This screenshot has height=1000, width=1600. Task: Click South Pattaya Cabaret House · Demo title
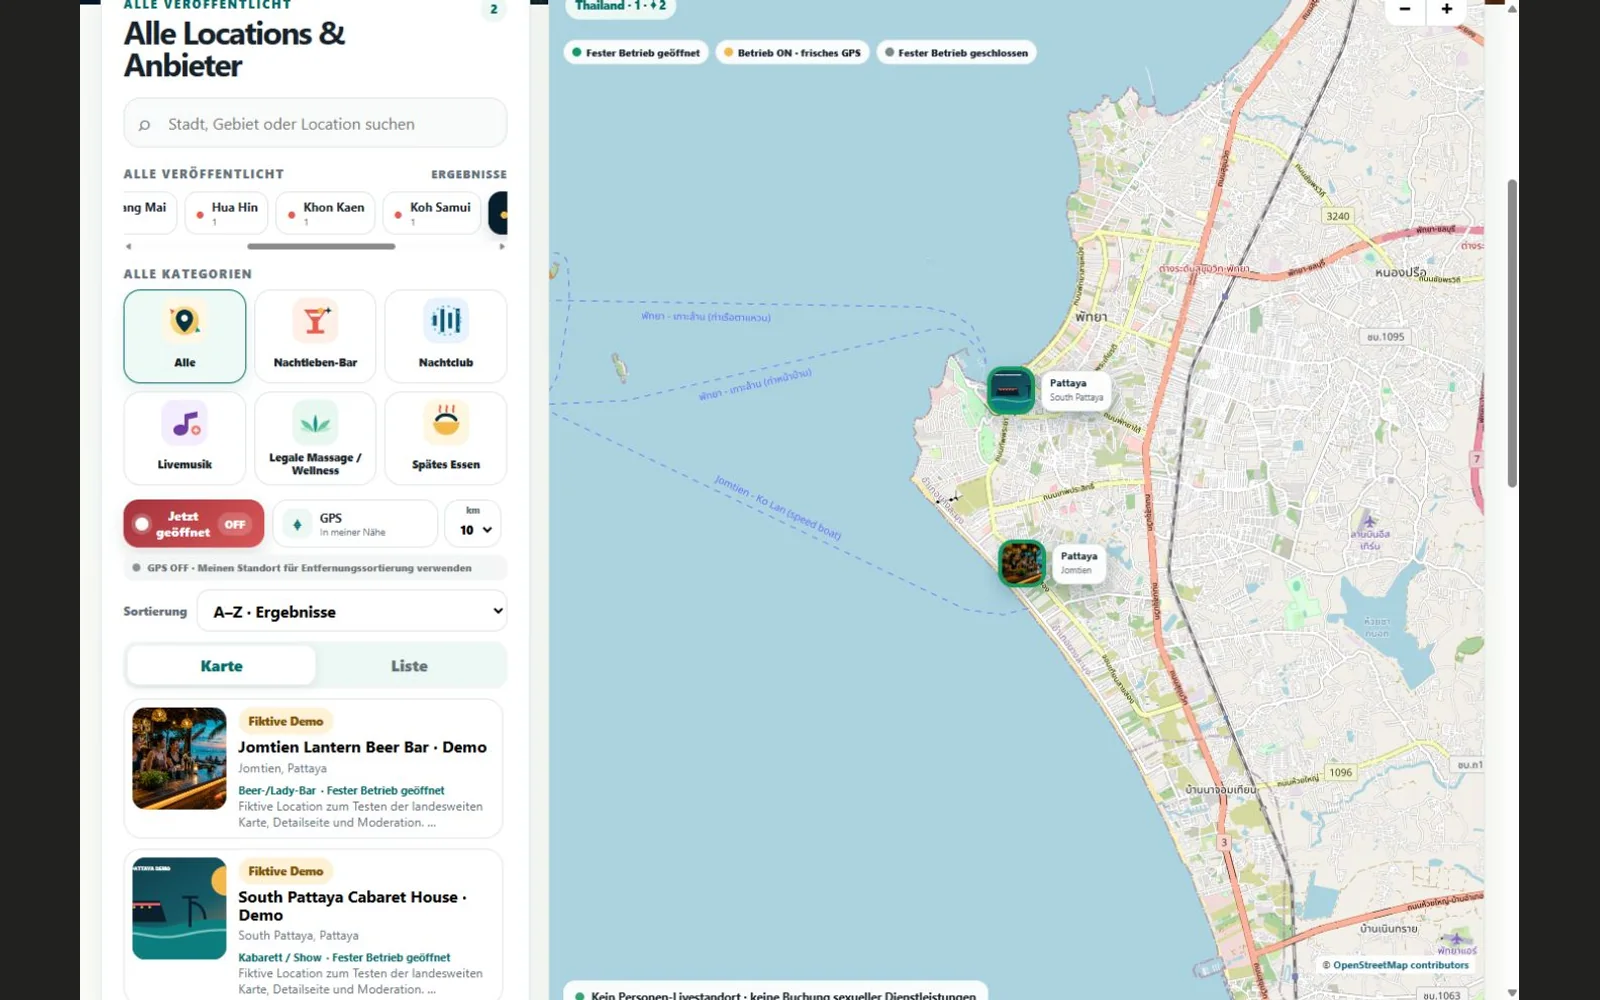coord(352,906)
